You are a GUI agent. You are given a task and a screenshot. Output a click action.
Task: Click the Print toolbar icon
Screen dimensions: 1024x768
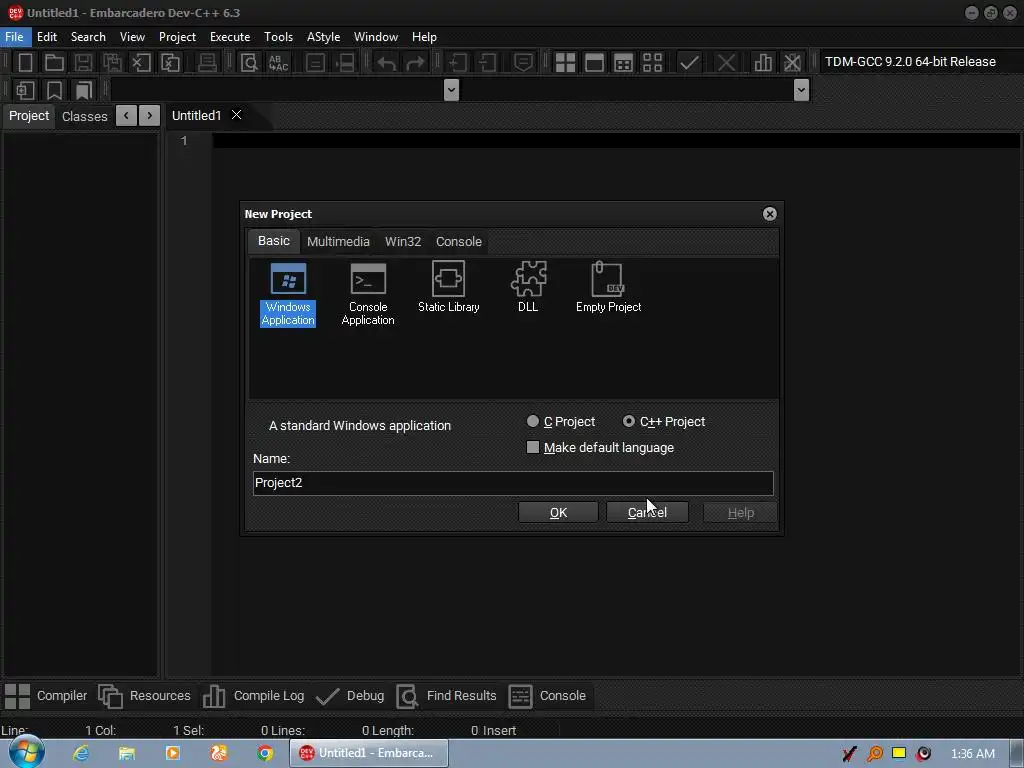pos(207,63)
